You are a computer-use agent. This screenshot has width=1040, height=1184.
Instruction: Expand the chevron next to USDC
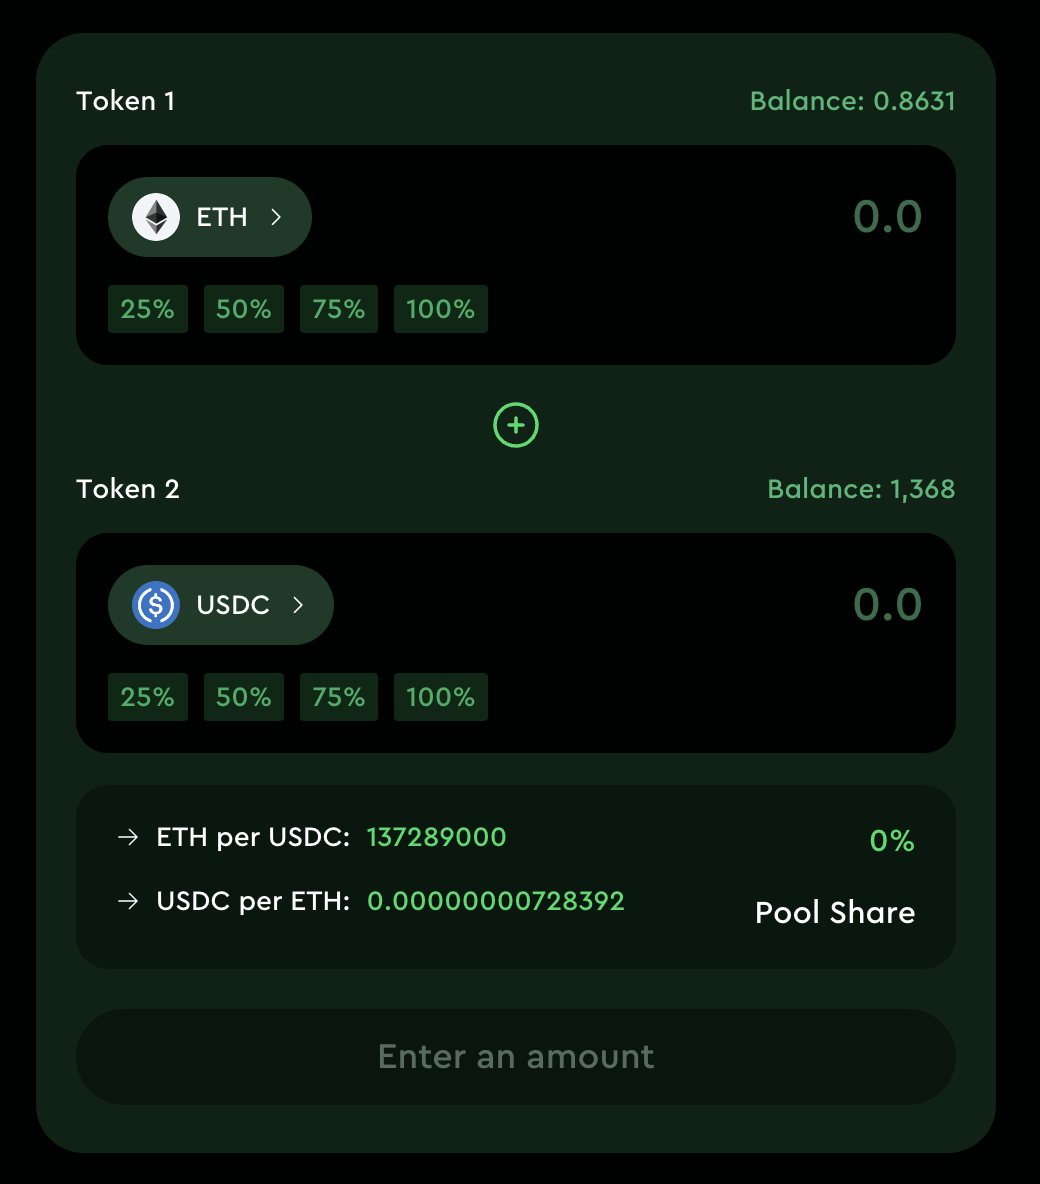click(x=298, y=605)
